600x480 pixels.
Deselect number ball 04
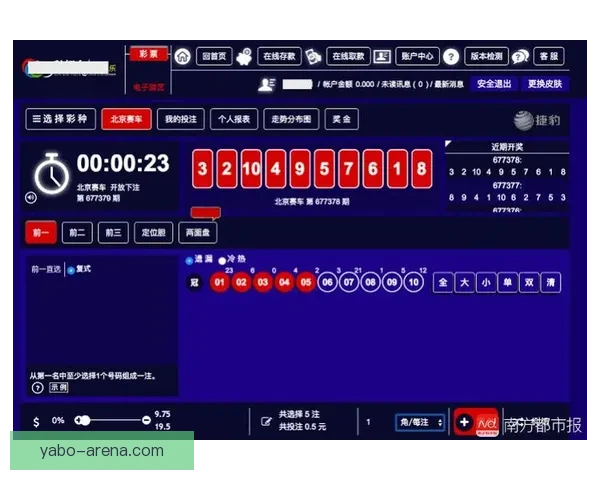point(284,282)
